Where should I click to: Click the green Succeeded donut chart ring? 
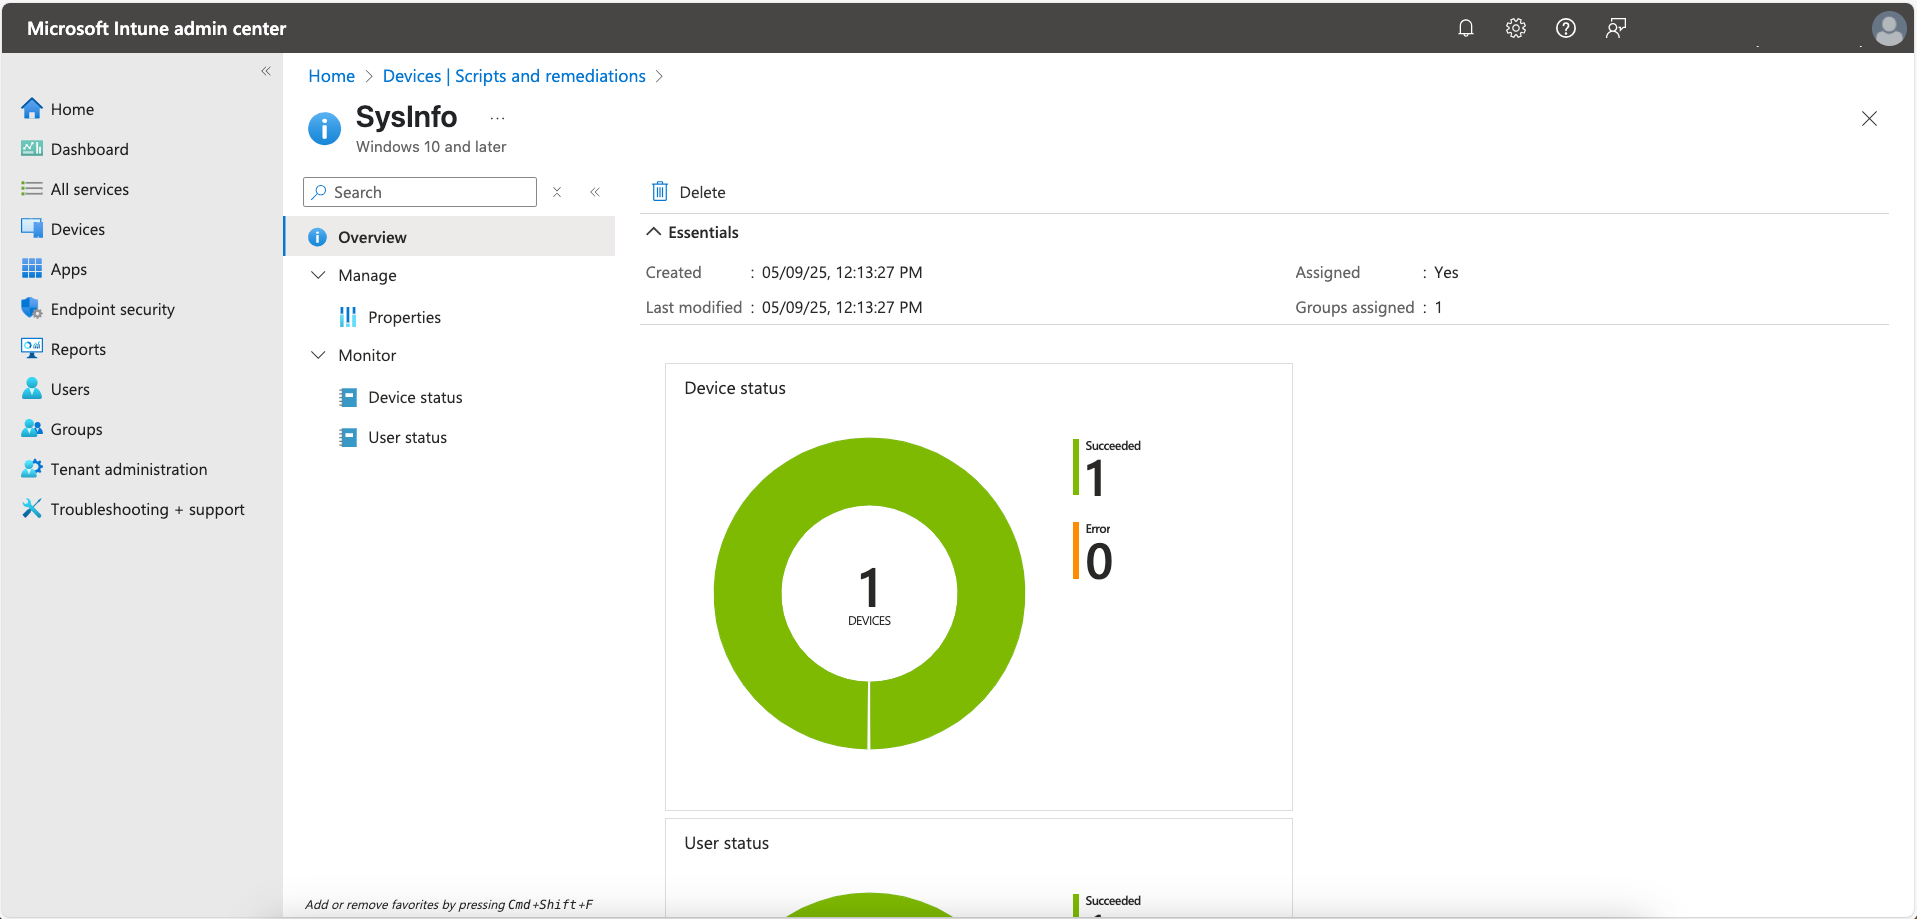click(x=869, y=470)
